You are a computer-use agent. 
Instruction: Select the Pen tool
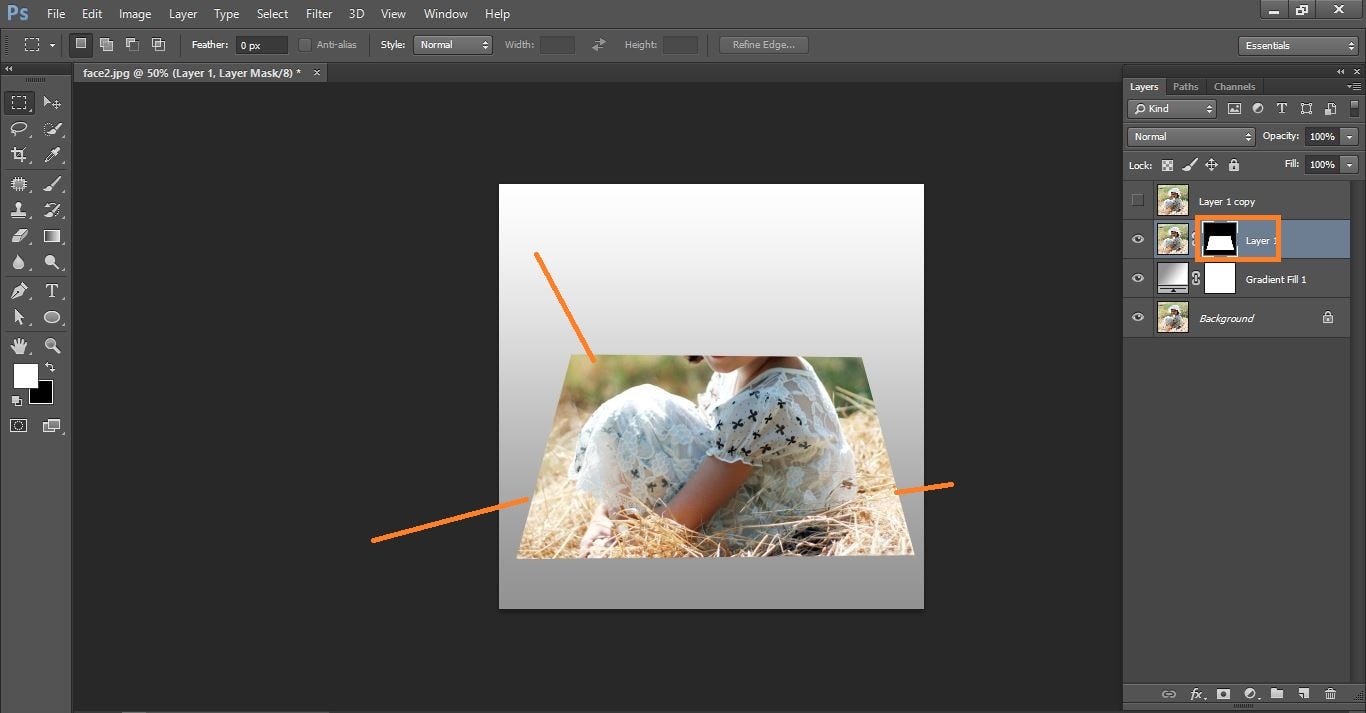point(19,291)
